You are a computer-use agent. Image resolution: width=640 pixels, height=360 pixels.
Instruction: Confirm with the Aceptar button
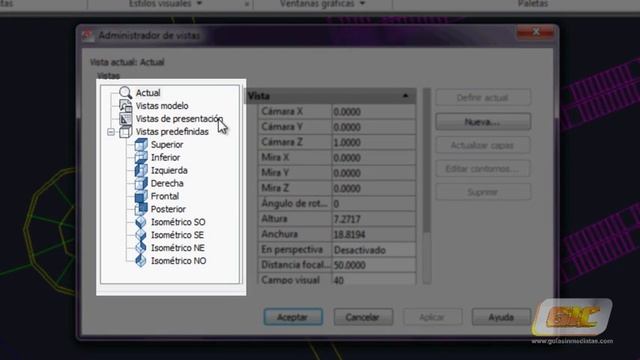[x=293, y=317]
